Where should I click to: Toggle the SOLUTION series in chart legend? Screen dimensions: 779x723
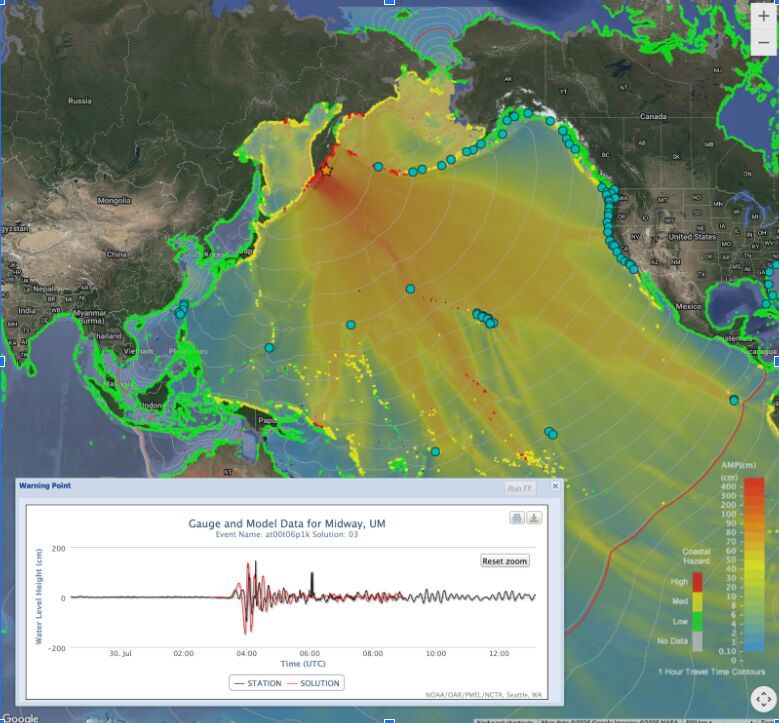pos(313,683)
